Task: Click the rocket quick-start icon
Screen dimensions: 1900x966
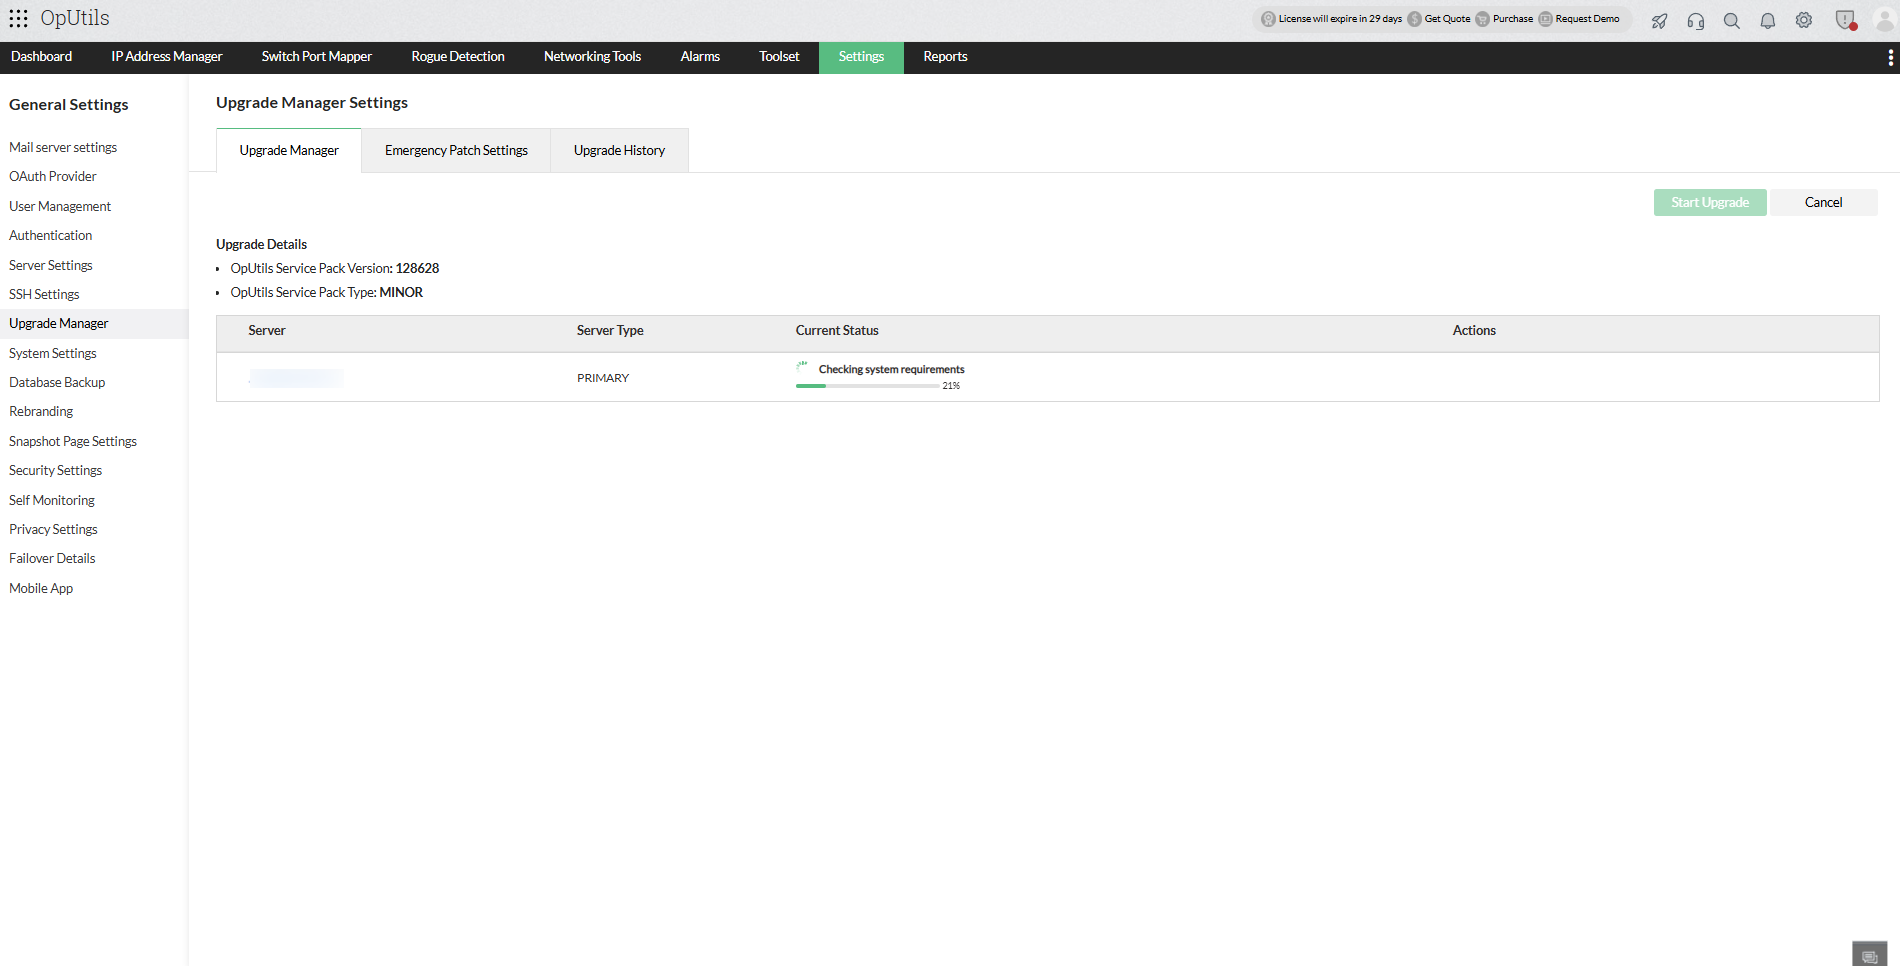Action: pyautogui.click(x=1659, y=20)
